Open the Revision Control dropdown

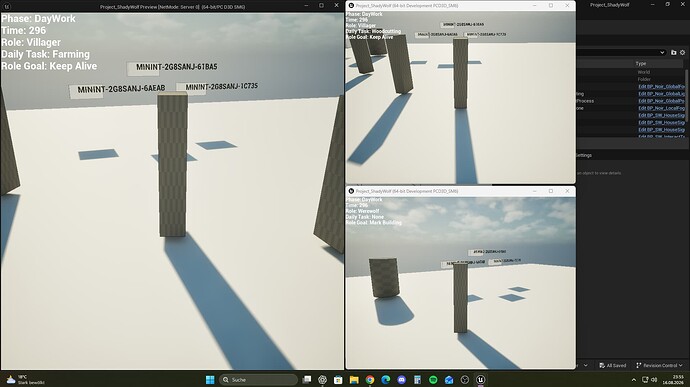coord(659,365)
